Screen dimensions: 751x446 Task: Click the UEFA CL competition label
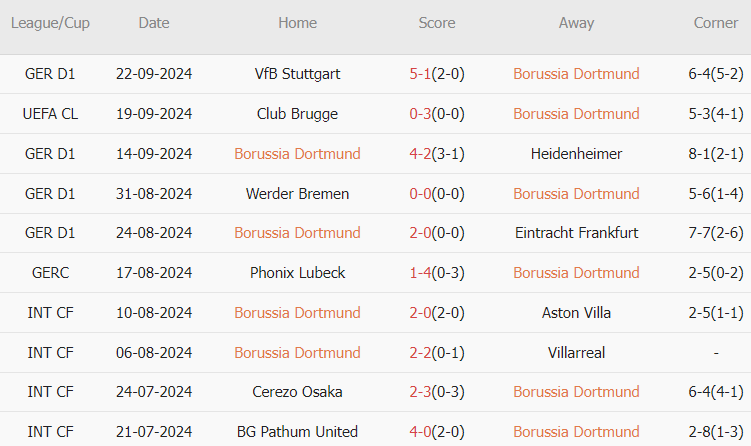[50, 114]
